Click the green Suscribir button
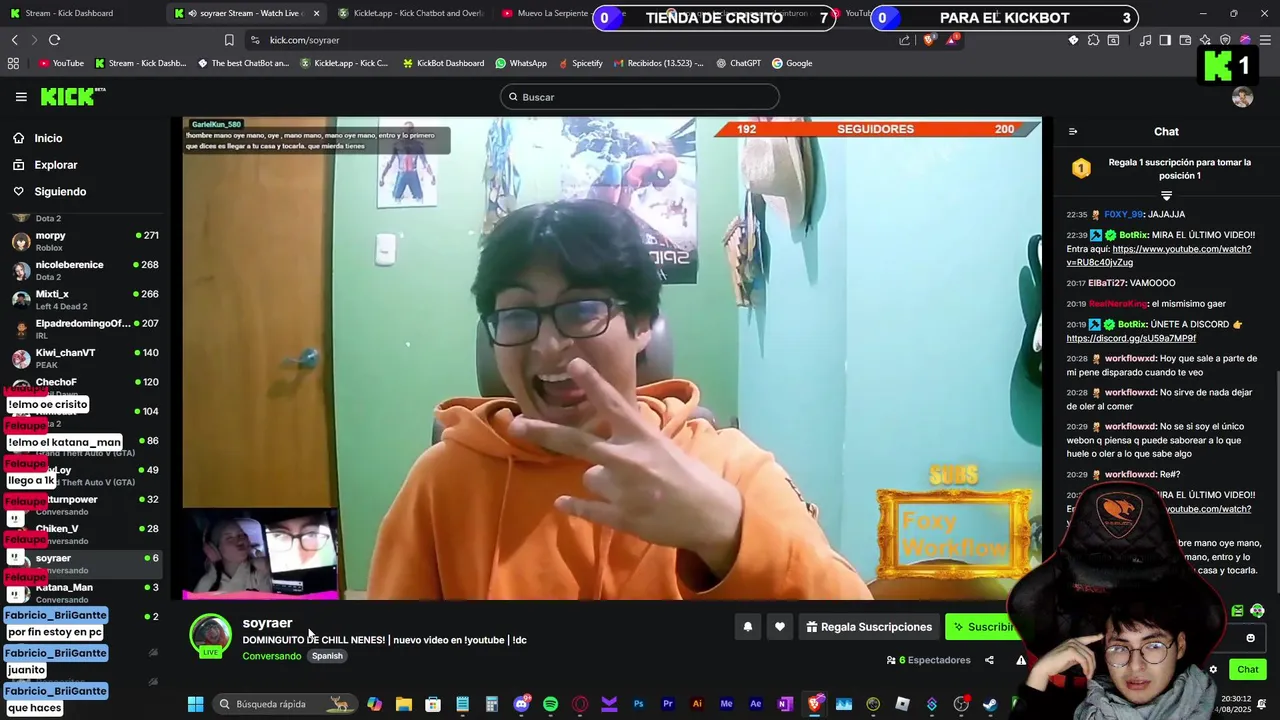The image size is (1280, 720). (x=983, y=627)
